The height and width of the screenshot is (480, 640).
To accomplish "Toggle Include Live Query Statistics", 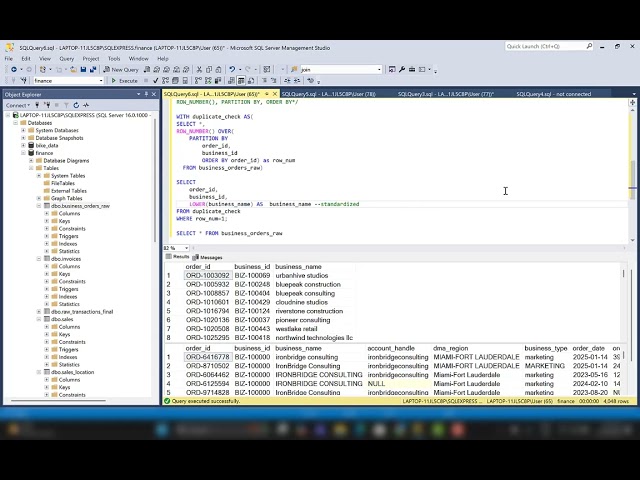I will [x=208, y=81].
